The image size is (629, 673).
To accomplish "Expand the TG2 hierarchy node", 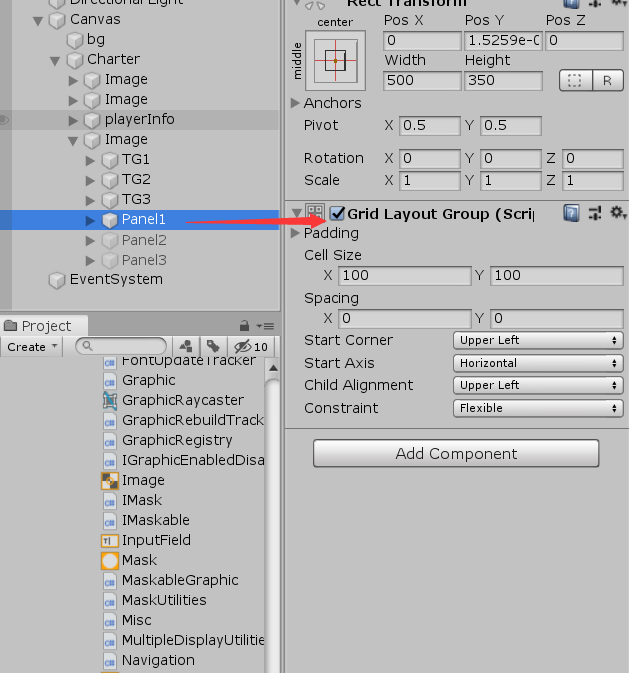I will click(90, 180).
